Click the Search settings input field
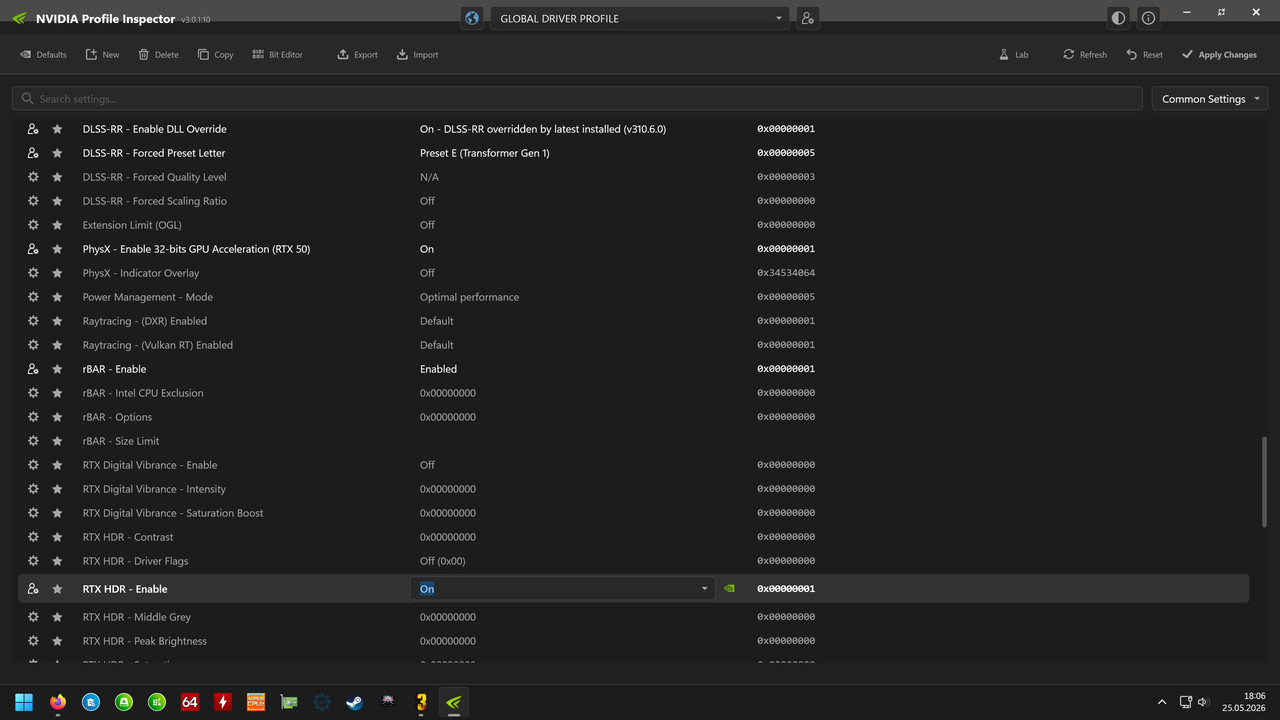The image size is (1280, 720). [x=577, y=99]
